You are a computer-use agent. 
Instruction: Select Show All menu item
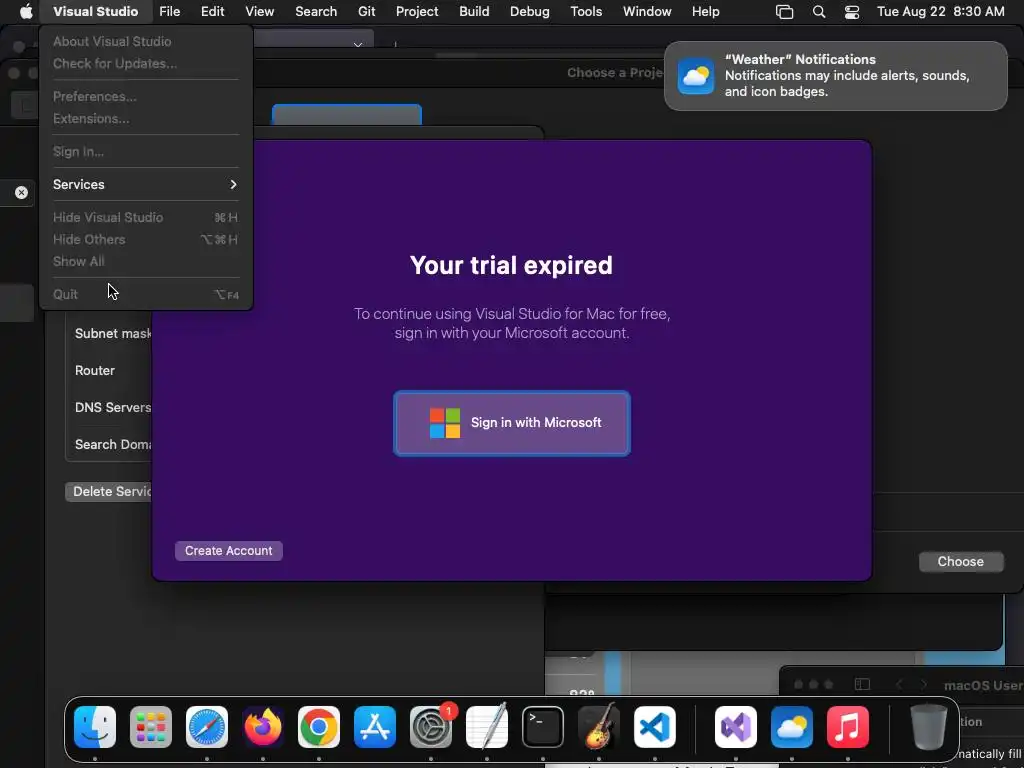click(146, 261)
